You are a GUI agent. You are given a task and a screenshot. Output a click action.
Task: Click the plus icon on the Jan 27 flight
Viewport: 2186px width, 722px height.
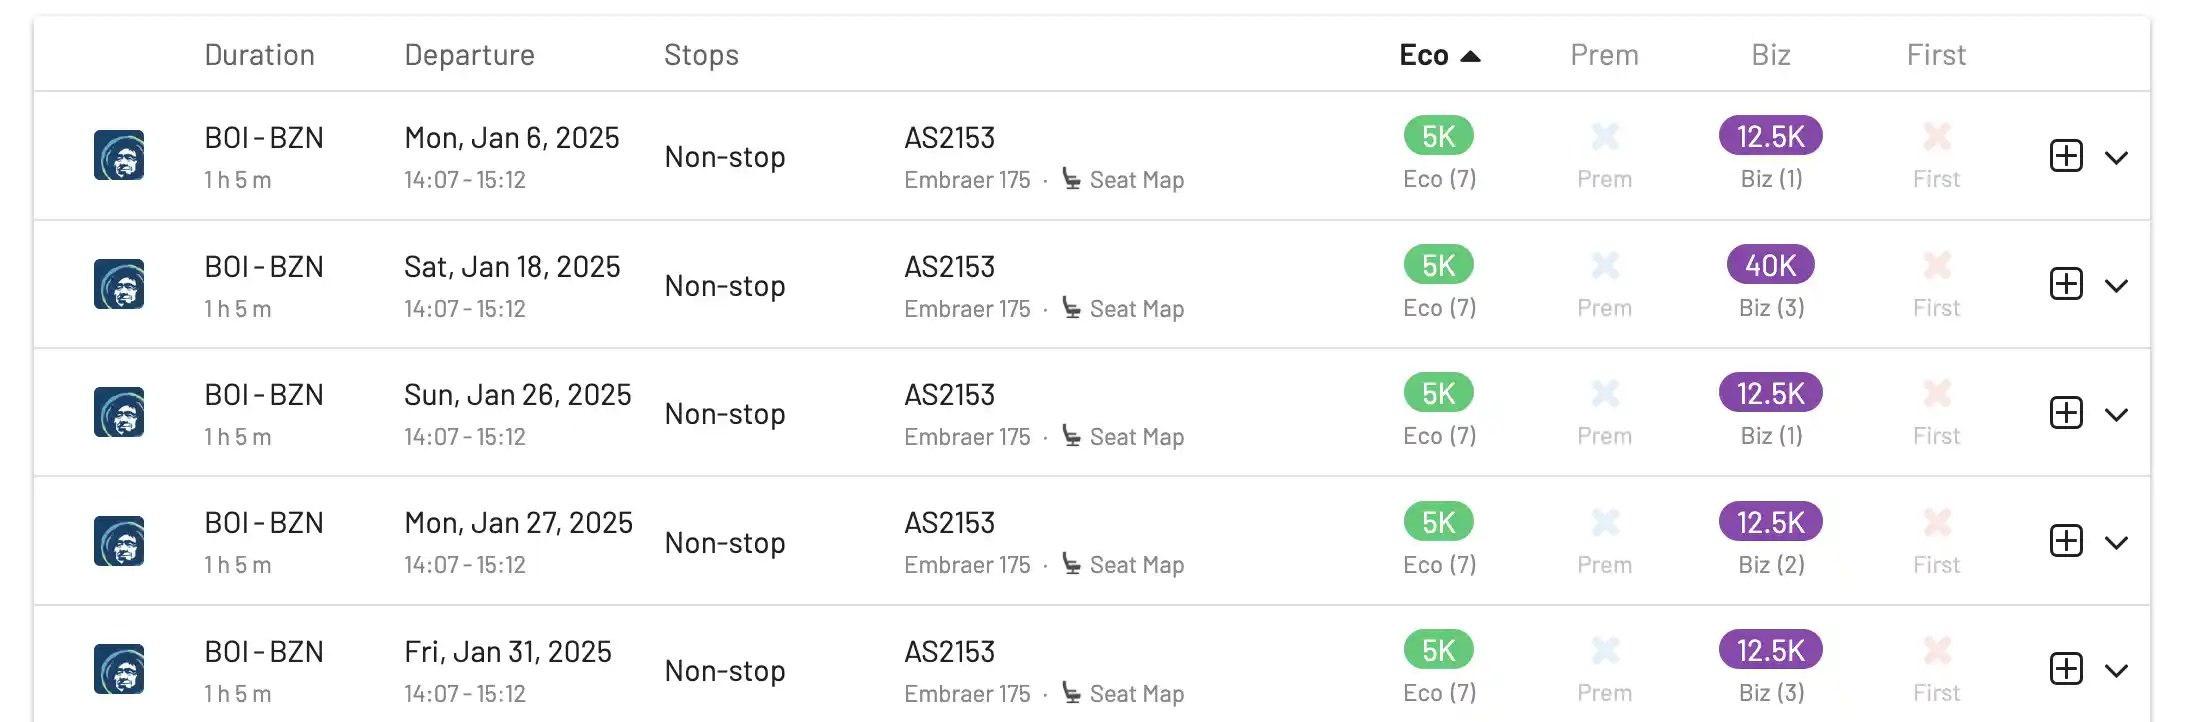(2066, 541)
